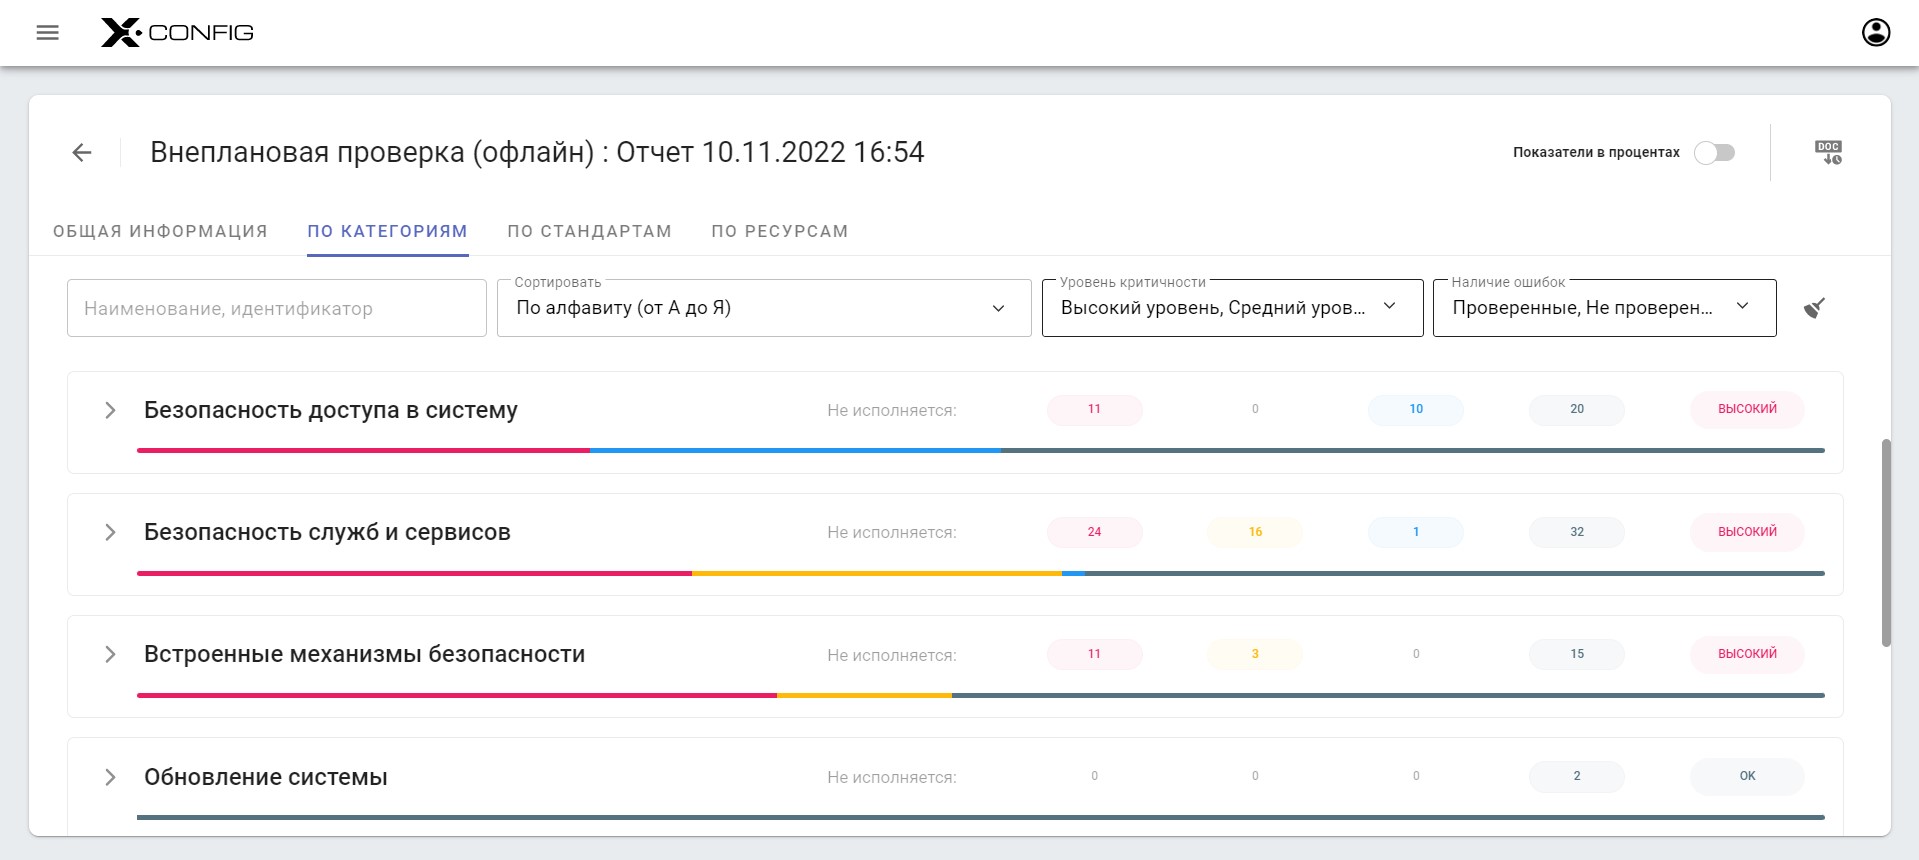Click the vertical scrollbar on the right
This screenshot has width=1919, height=860.
coord(1886,542)
